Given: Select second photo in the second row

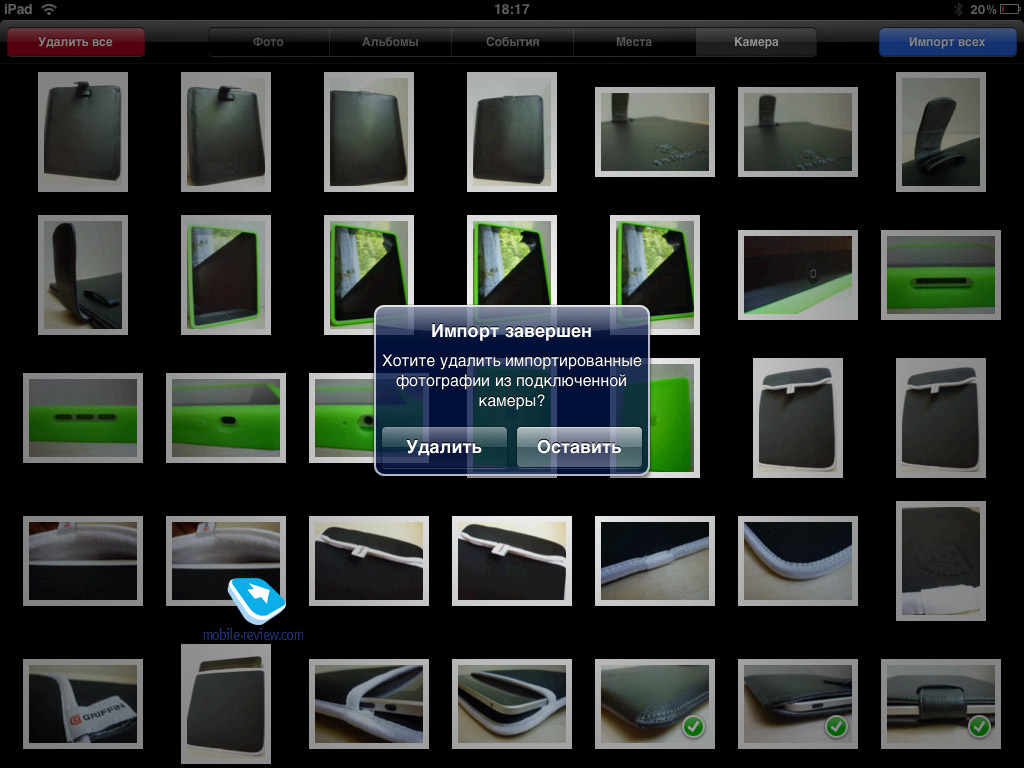Looking at the screenshot, I should pos(226,275).
